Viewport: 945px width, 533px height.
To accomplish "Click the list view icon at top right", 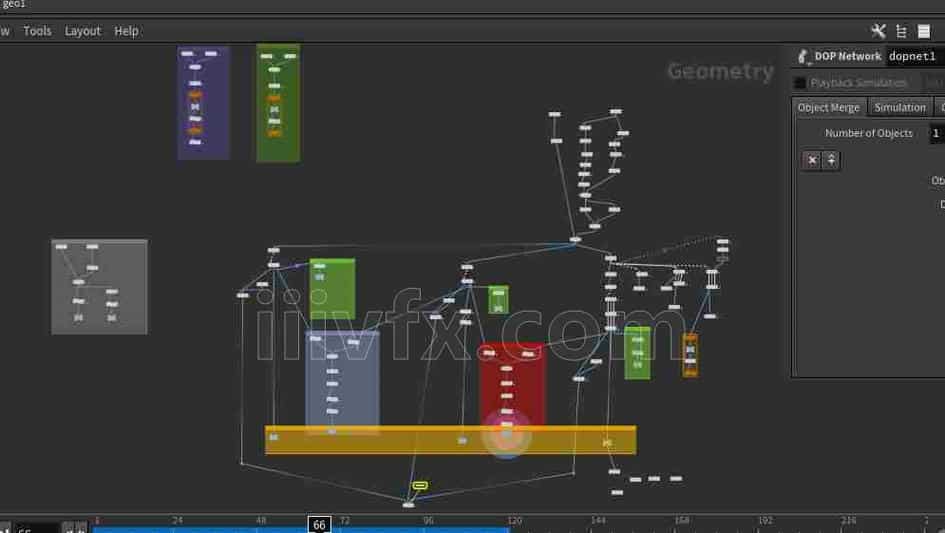I will pyautogui.click(x=924, y=31).
